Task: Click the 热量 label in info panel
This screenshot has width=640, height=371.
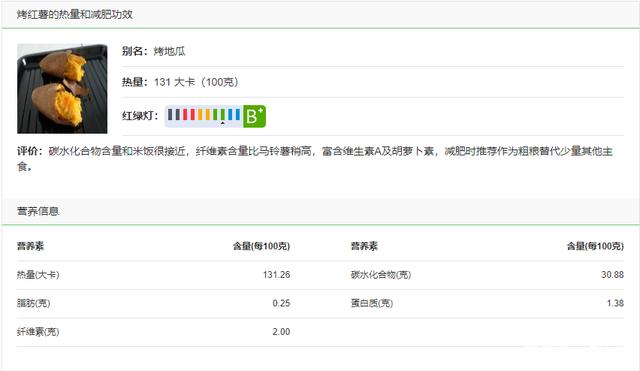Action: 135,82
